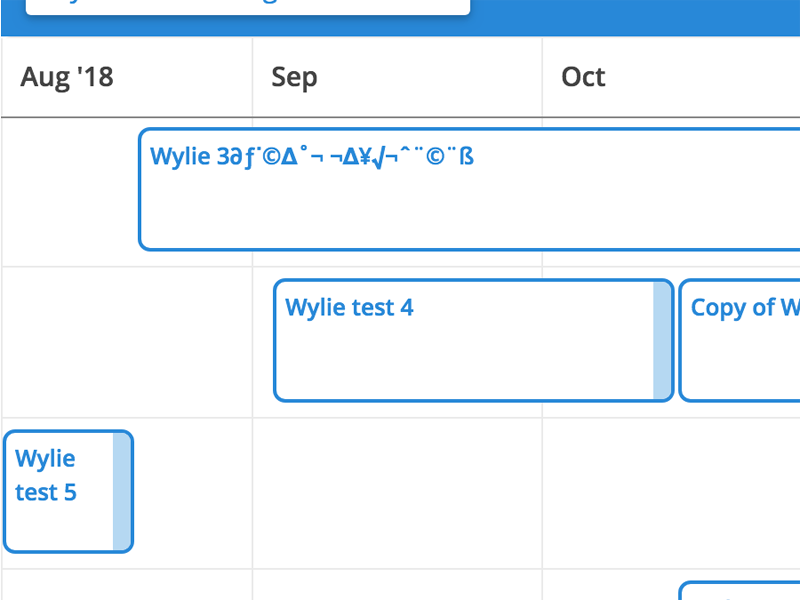Click the white dropdown box at the top
800x600 pixels.
click(247, 6)
